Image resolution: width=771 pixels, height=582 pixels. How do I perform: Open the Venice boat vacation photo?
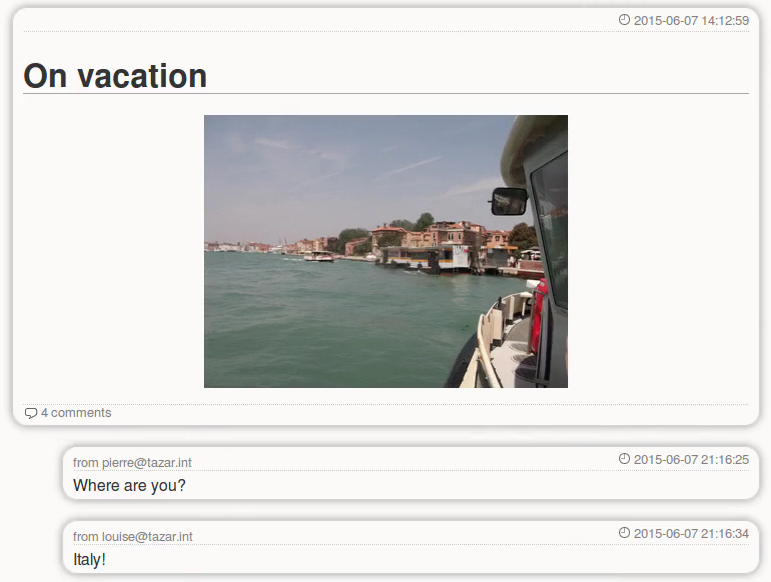(x=386, y=251)
